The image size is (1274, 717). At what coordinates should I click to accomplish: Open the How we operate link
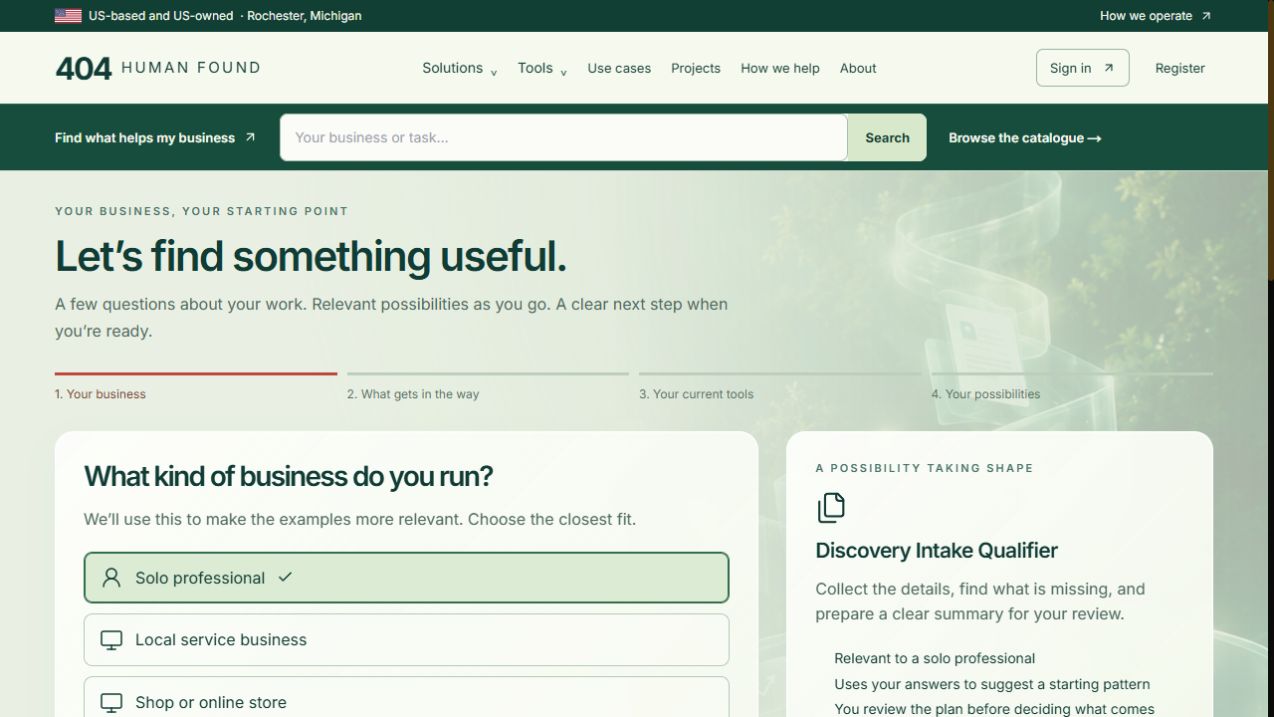(x=1155, y=16)
